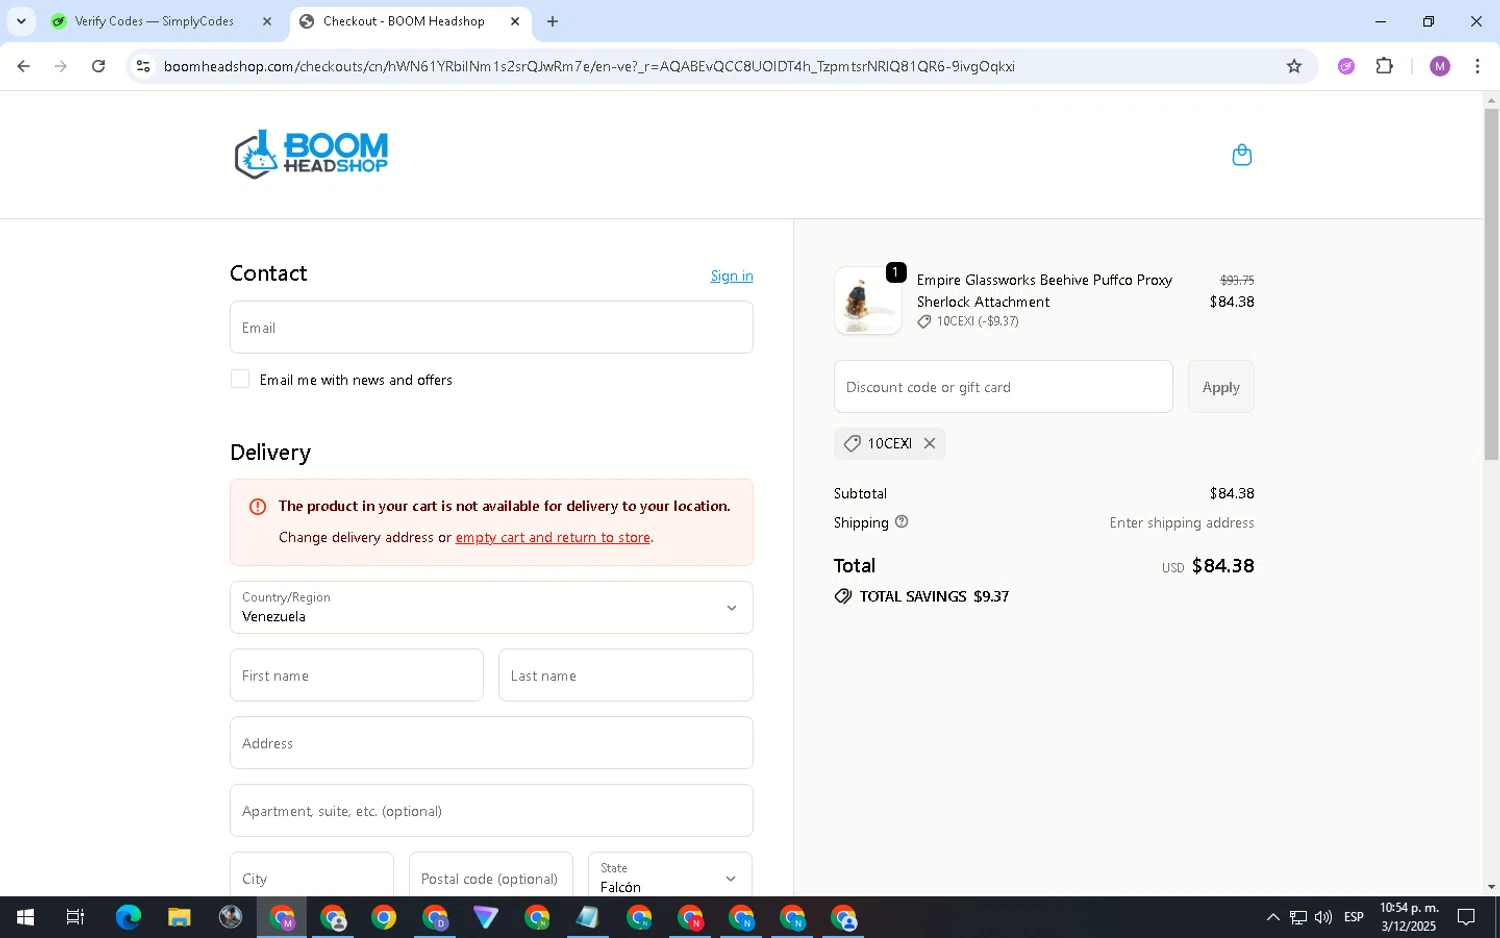
Task: Open the State dropdown showing Falcón
Action: 670,877
